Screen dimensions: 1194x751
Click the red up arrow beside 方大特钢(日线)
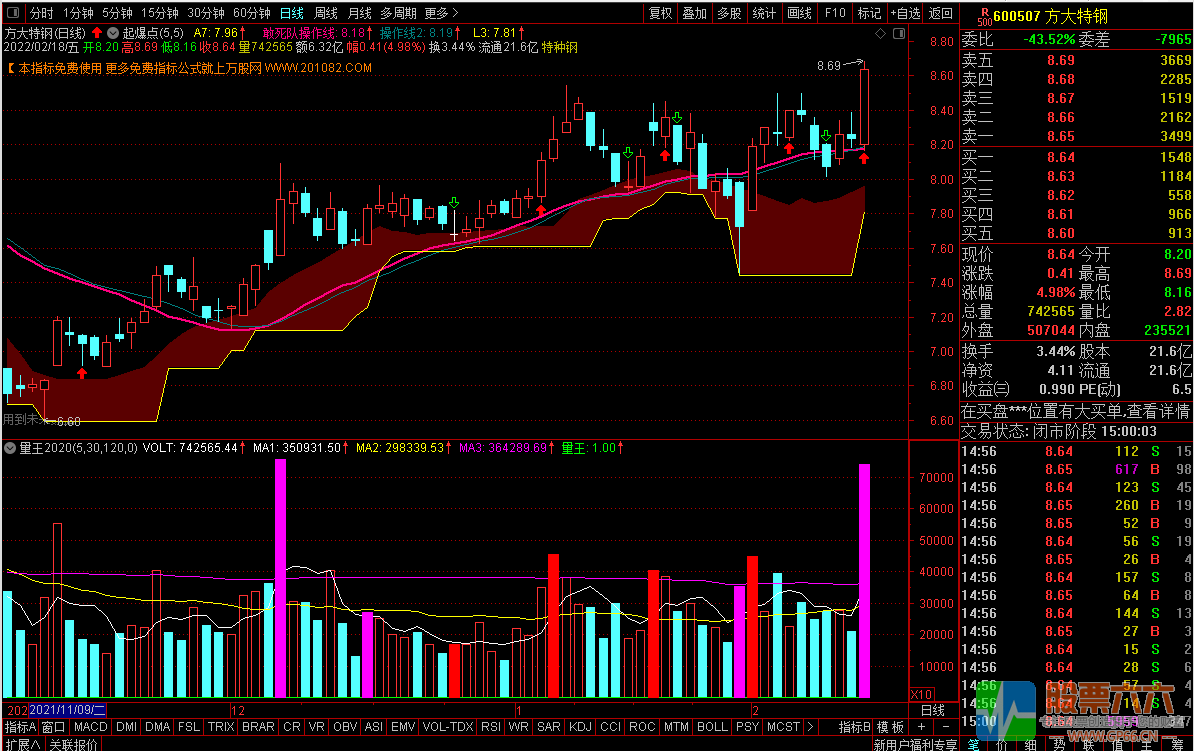coord(97,33)
